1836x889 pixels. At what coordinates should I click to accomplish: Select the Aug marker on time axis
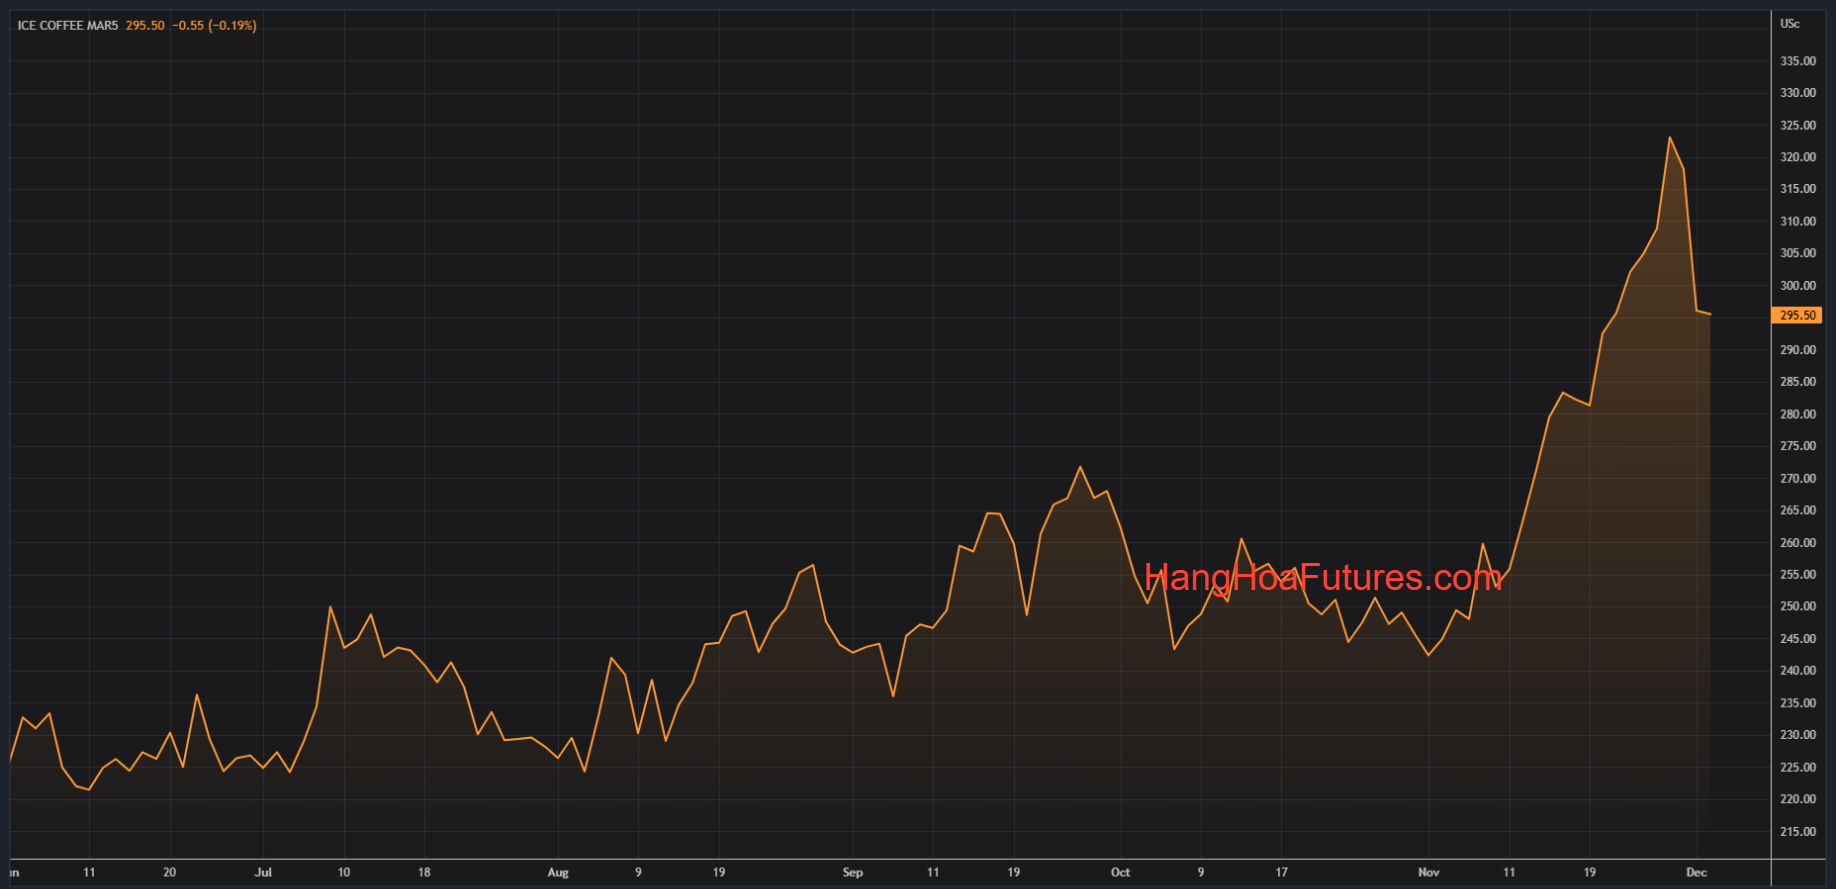click(558, 872)
